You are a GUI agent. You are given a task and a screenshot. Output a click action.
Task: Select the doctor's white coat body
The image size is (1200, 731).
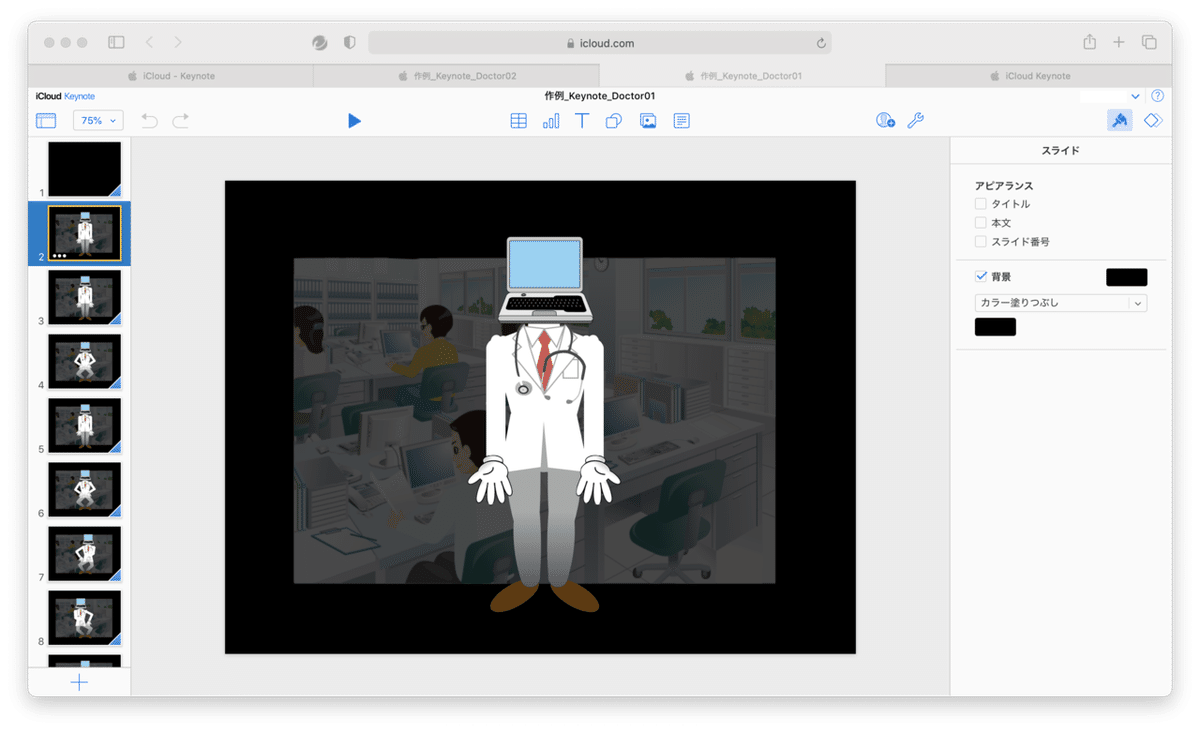point(544,400)
